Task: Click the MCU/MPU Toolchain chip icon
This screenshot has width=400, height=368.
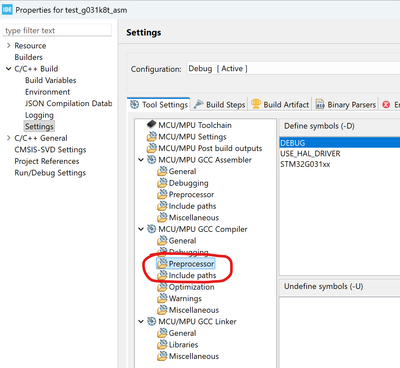Action: pyautogui.click(x=151, y=125)
